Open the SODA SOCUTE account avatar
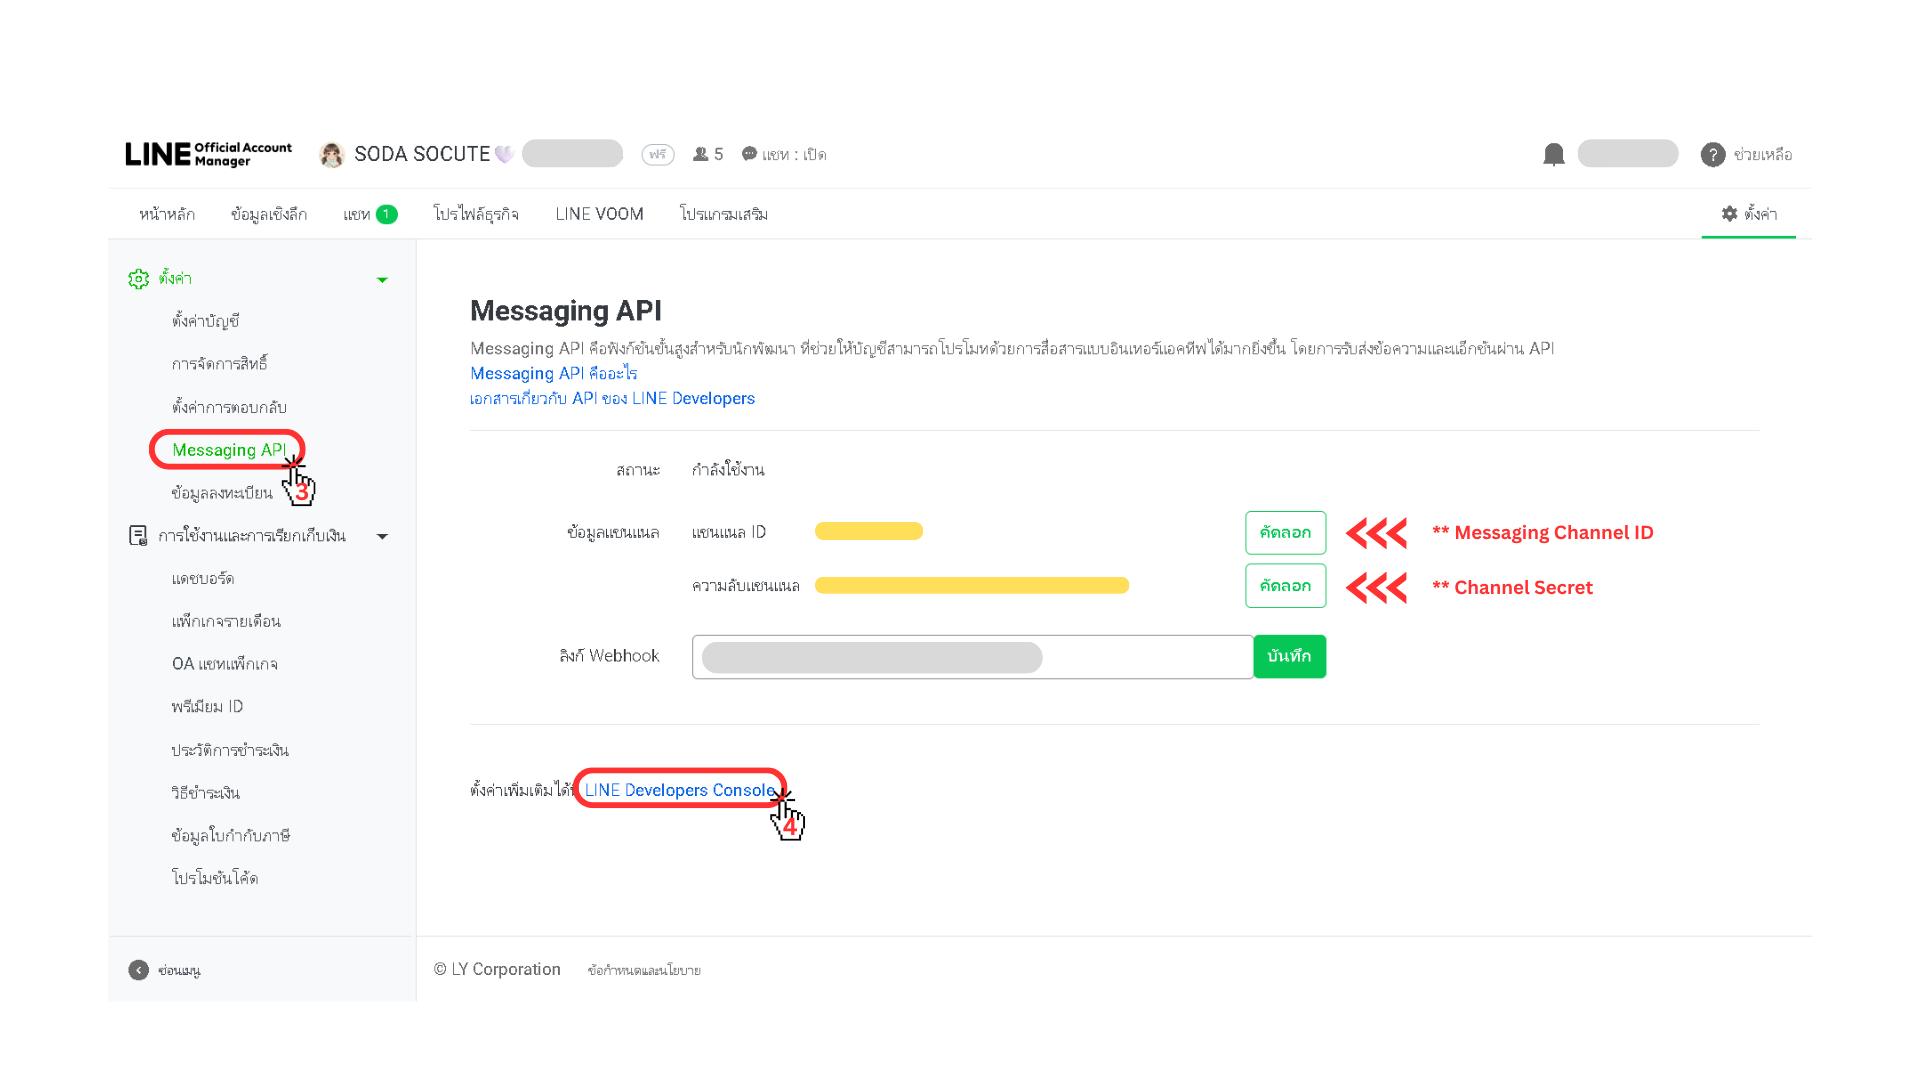The image size is (1920, 1080). pos(332,155)
